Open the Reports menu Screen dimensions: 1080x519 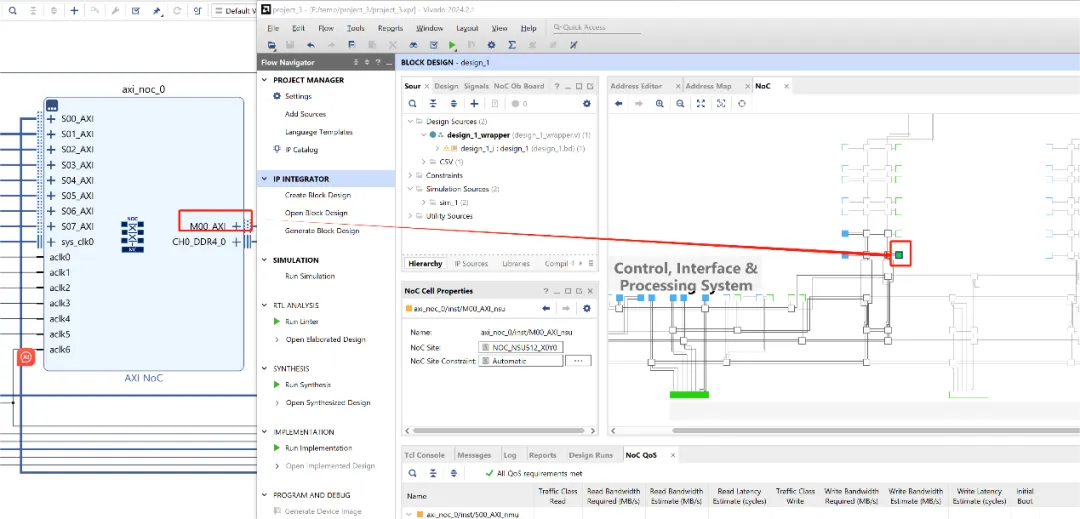point(390,28)
